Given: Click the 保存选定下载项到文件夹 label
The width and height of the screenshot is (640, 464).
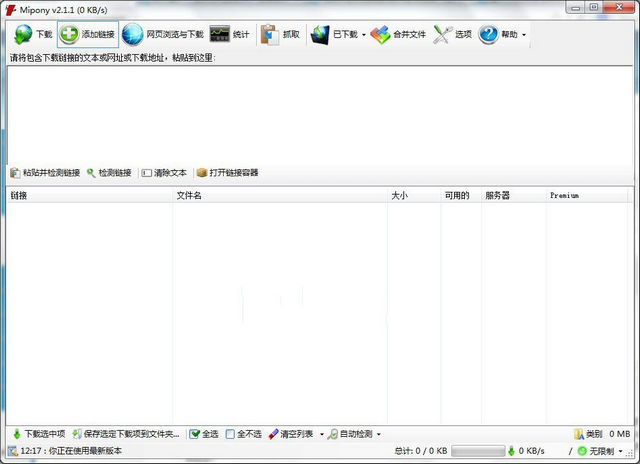Looking at the screenshot, I should (131, 434).
